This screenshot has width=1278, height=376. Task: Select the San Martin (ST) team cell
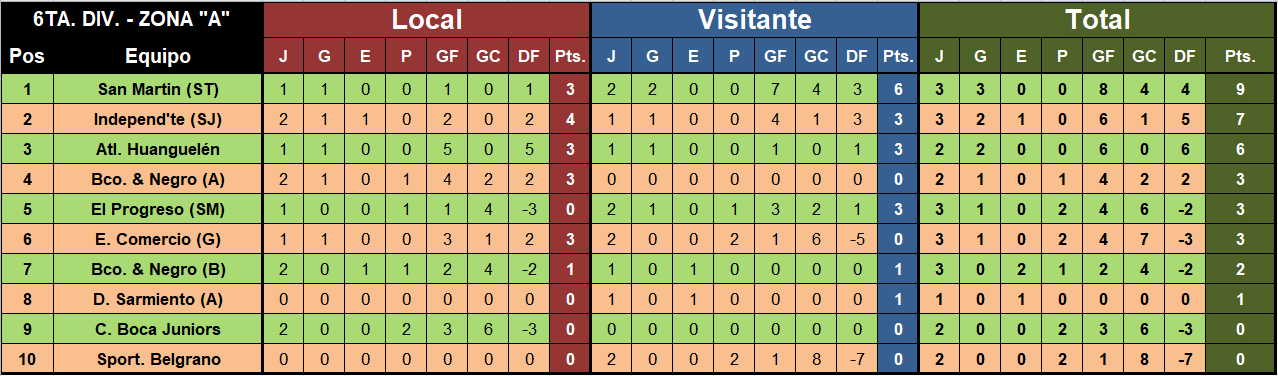[158, 89]
